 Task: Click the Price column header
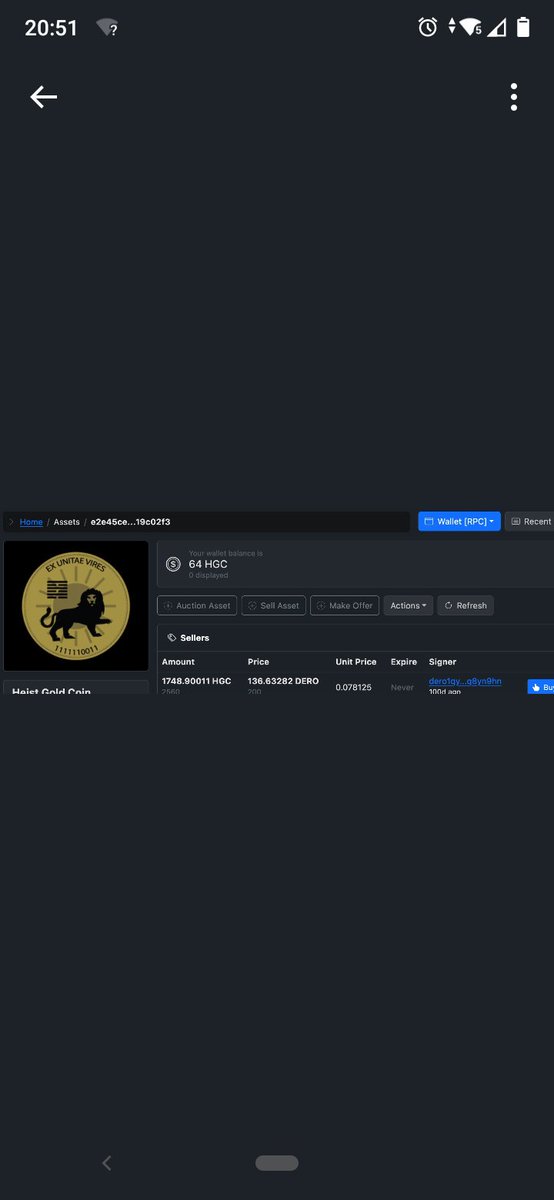pyautogui.click(x=258, y=662)
